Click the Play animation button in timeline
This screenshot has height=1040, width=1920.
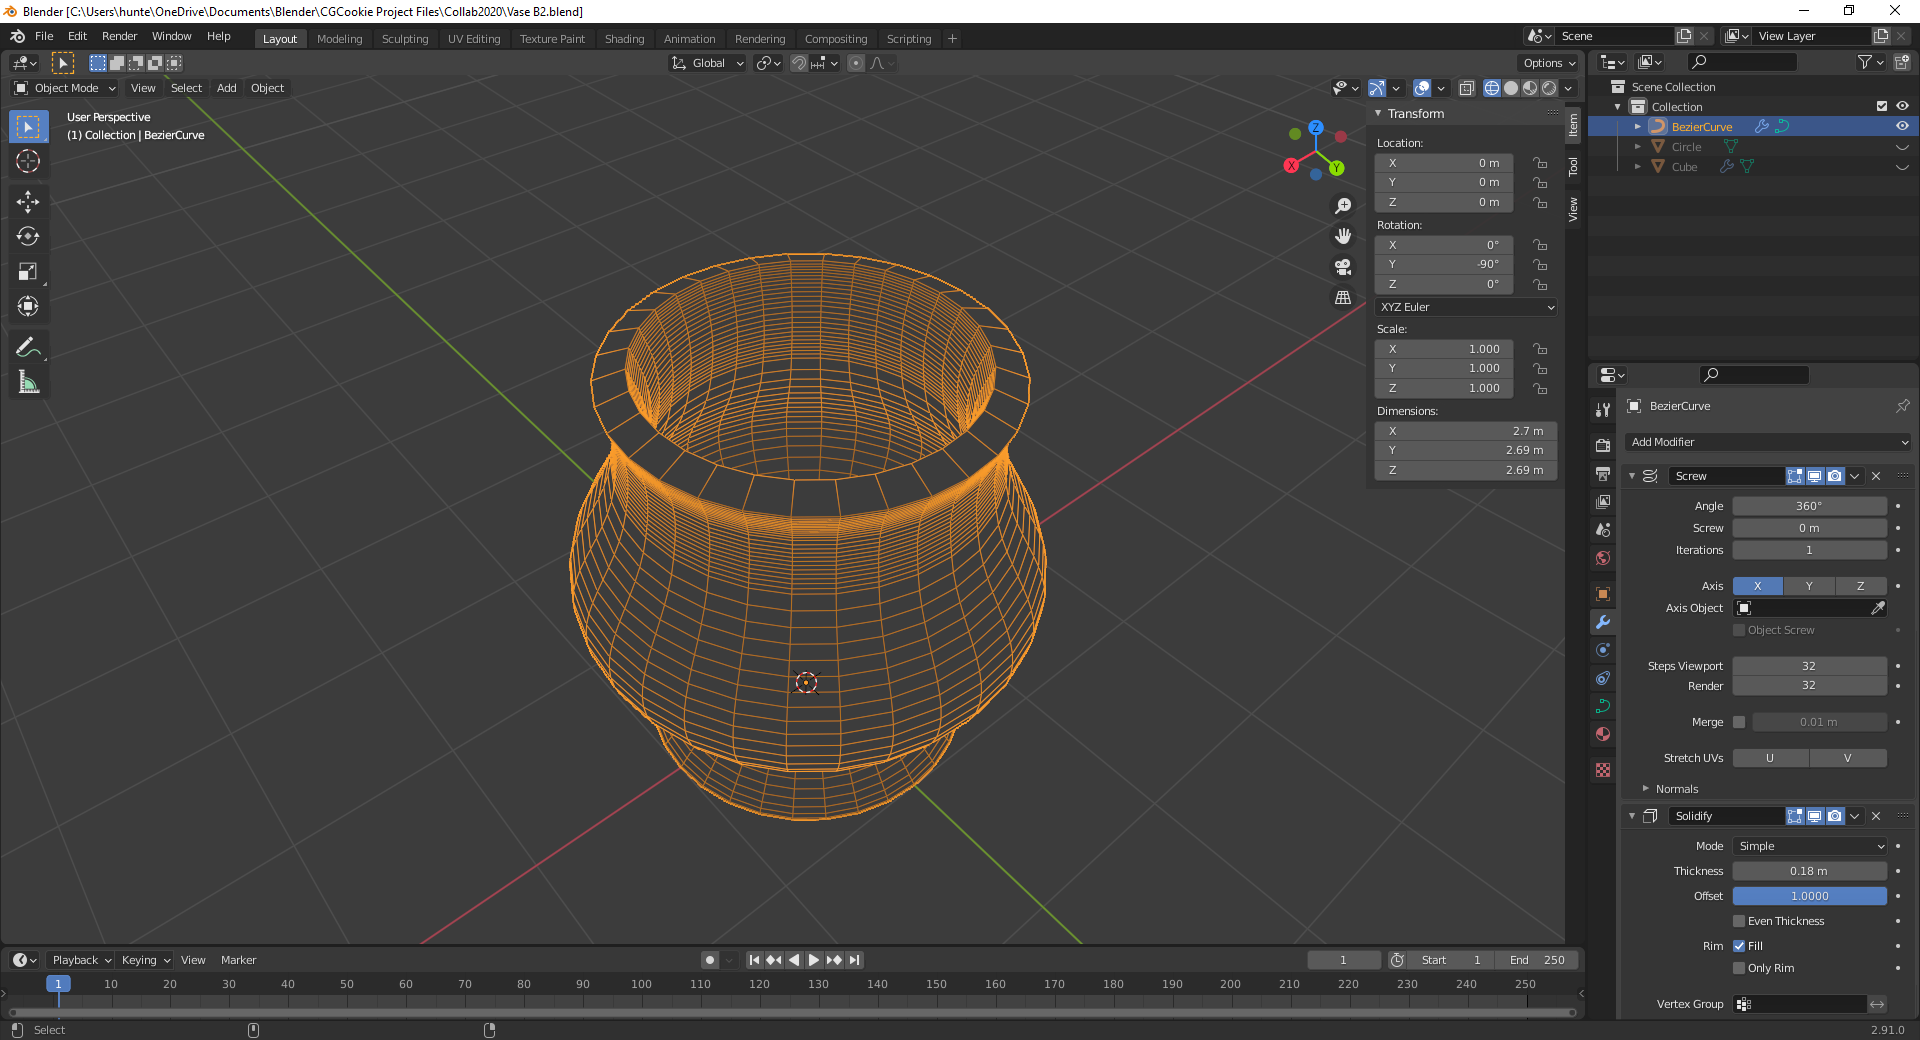point(814,960)
